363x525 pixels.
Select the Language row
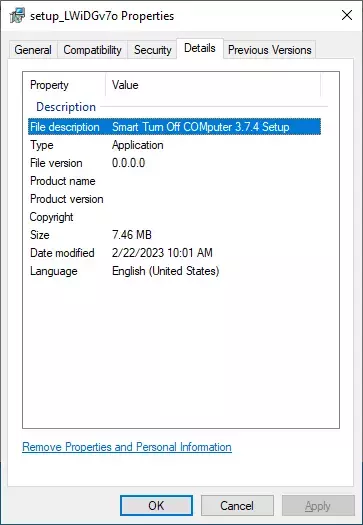coord(174,271)
